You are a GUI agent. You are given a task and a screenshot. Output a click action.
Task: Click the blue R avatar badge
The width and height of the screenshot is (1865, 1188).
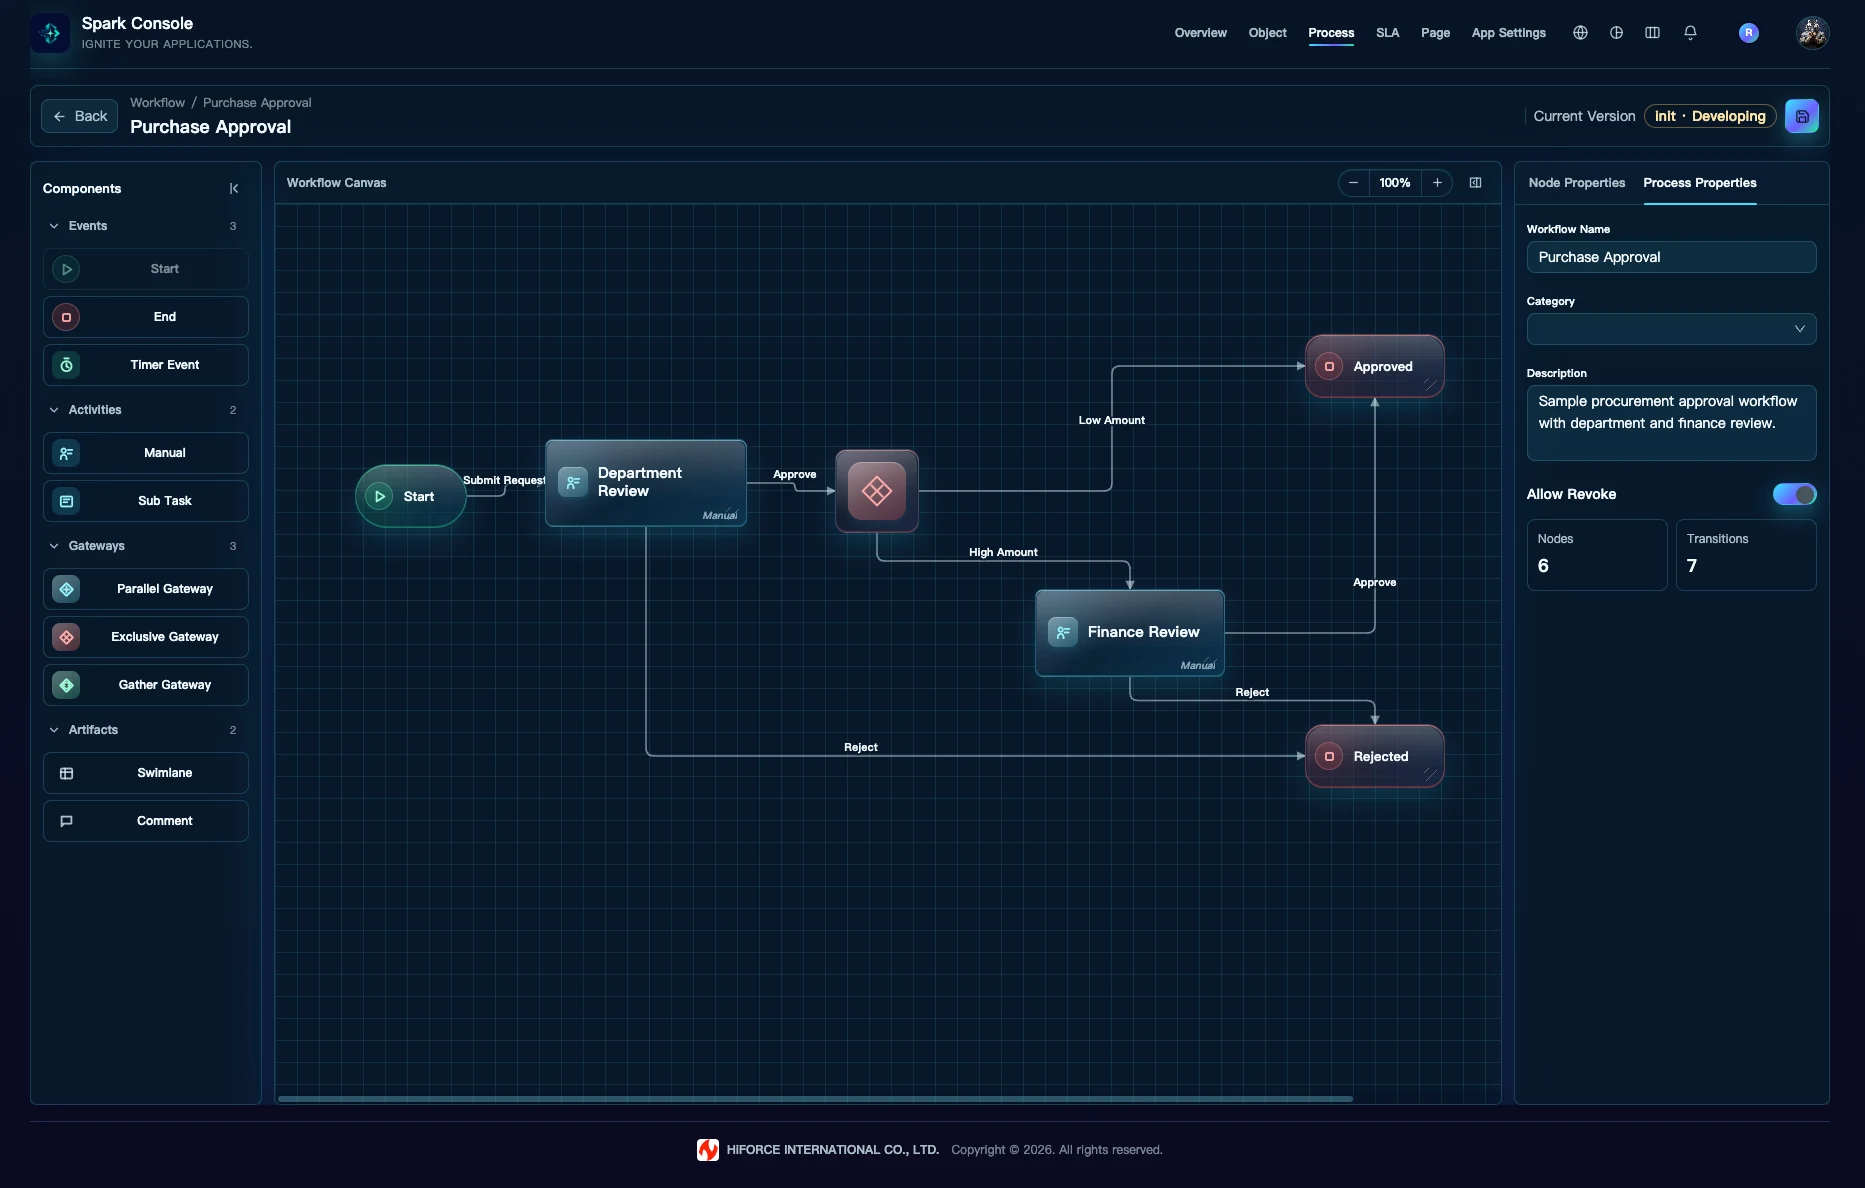click(1748, 33)
